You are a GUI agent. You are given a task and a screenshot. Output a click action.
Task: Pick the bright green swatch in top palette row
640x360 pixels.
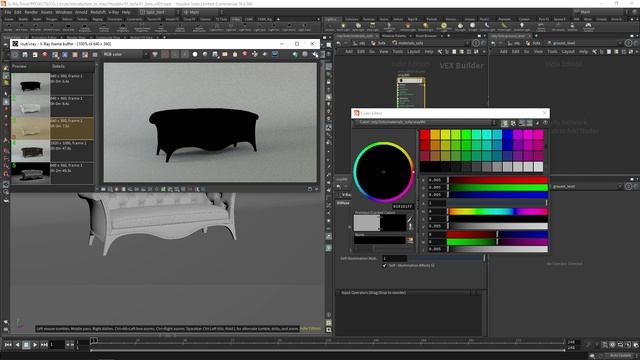(466, 135)
